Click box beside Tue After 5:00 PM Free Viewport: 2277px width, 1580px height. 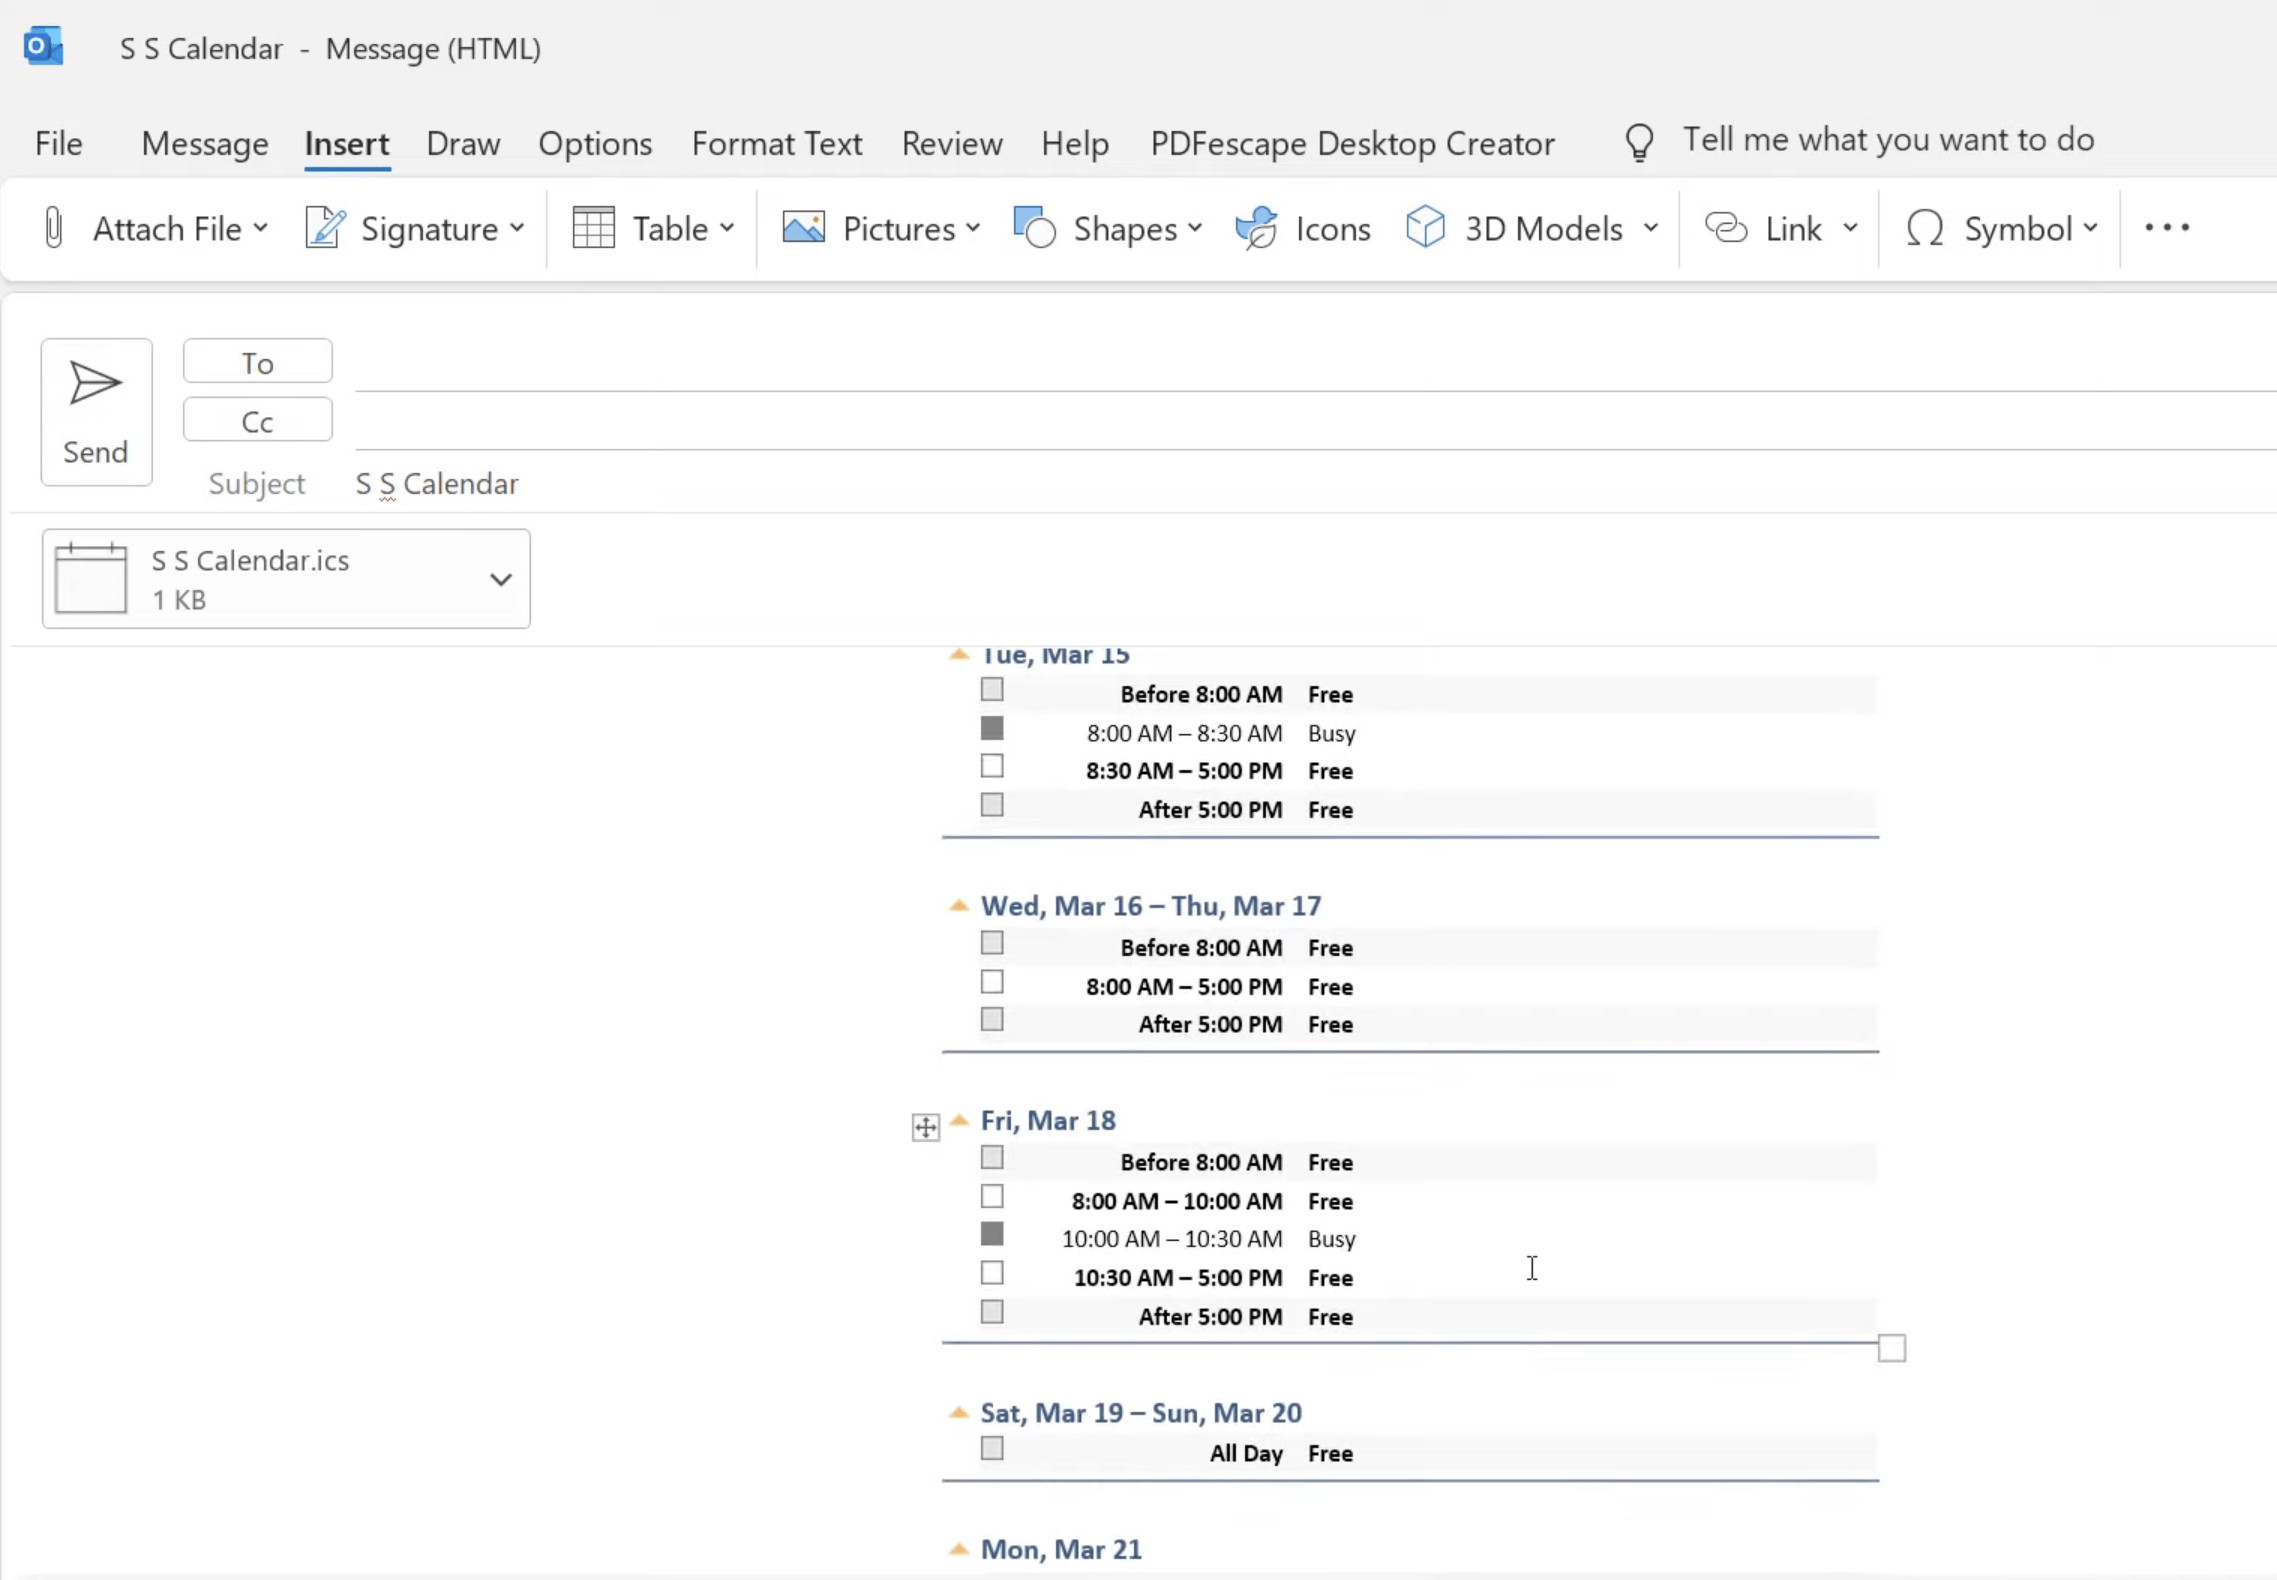pyautogui.click(x=991, y=805)
